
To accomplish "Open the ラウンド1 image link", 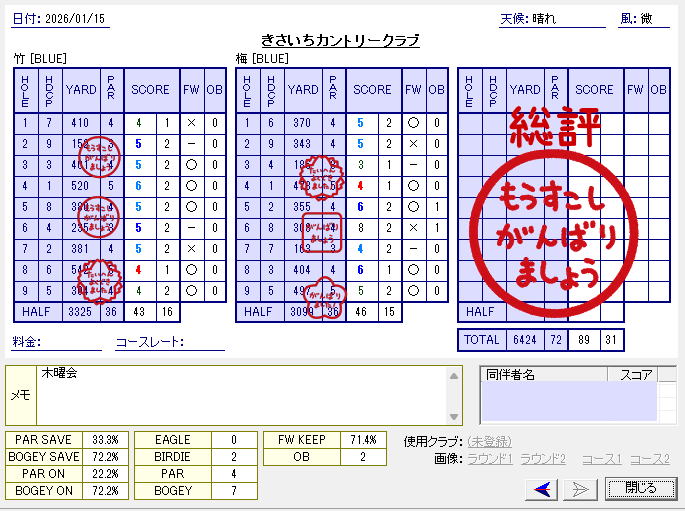I will [490, 459].
